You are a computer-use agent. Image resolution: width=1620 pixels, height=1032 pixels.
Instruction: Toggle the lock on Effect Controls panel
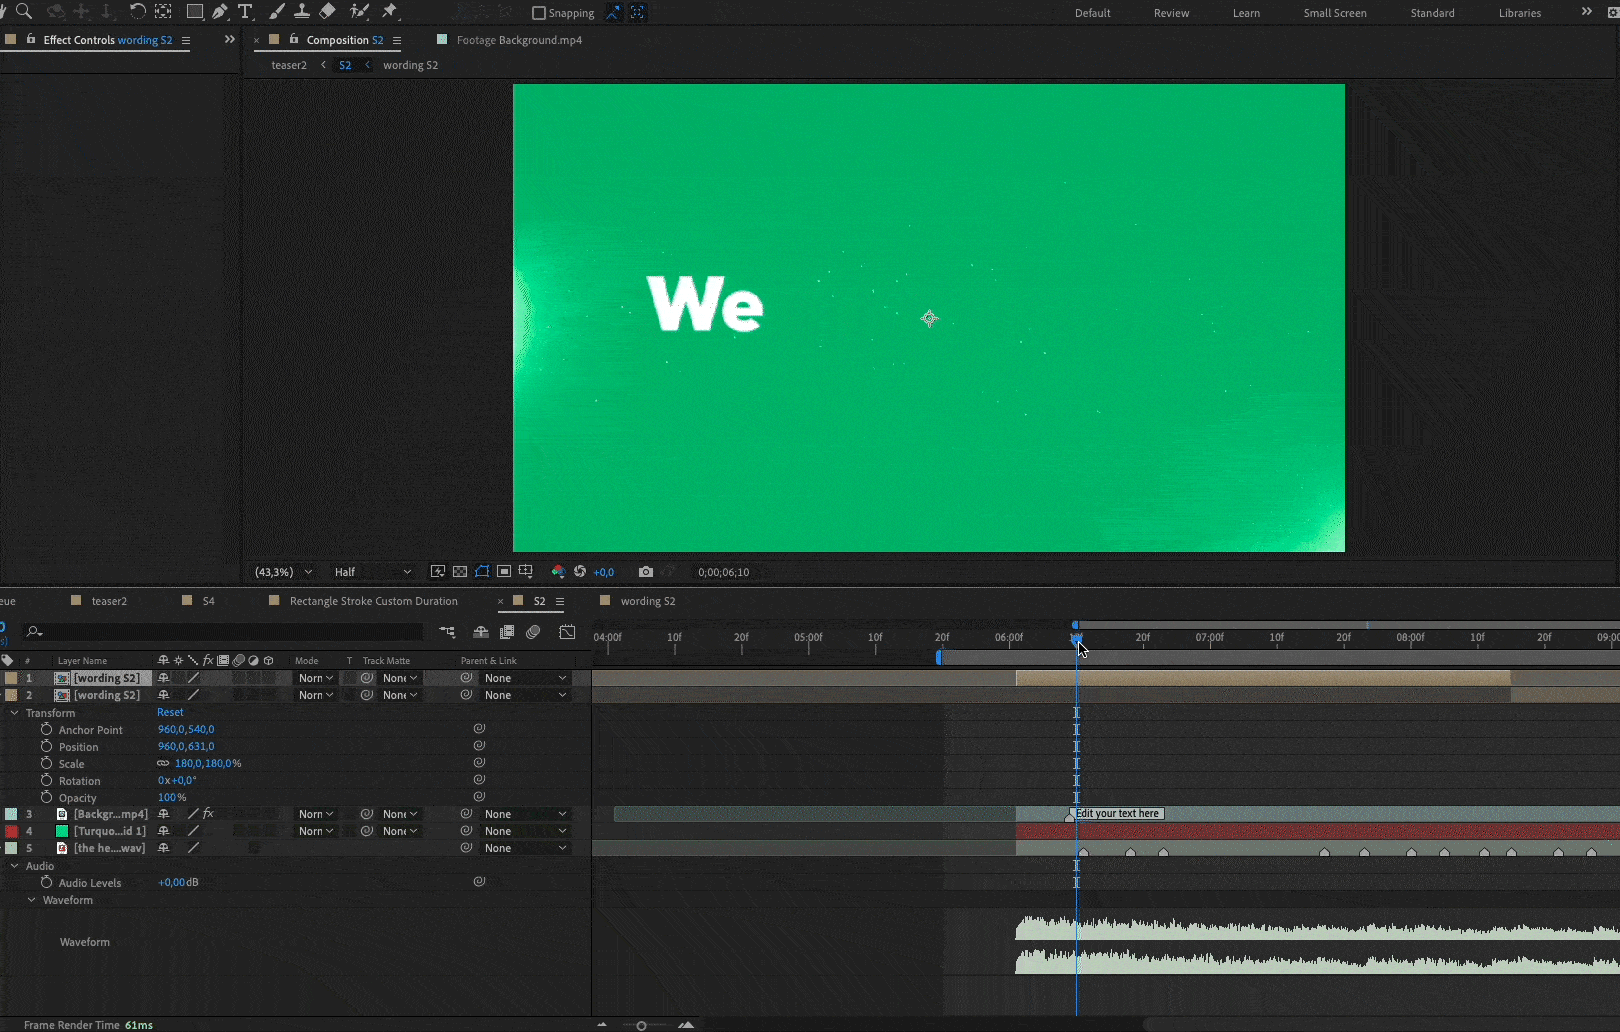[31, 40]
